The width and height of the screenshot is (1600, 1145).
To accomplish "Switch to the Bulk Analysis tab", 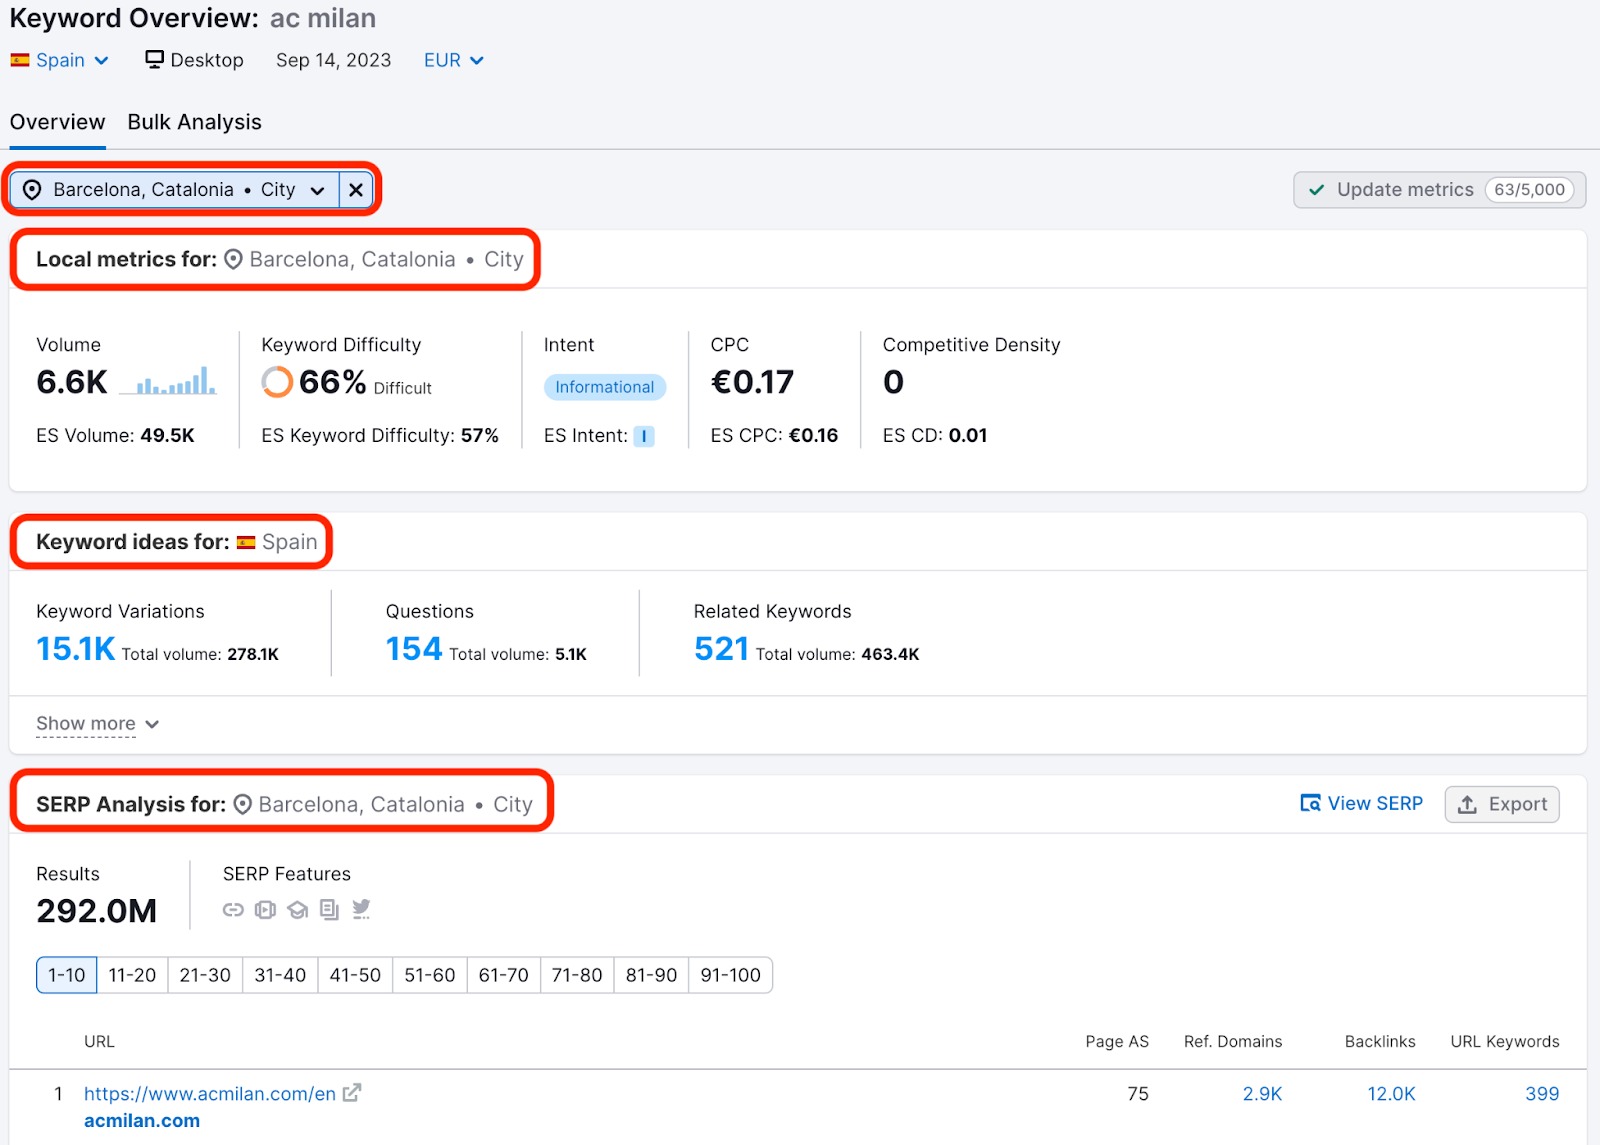I will [194, 122].
